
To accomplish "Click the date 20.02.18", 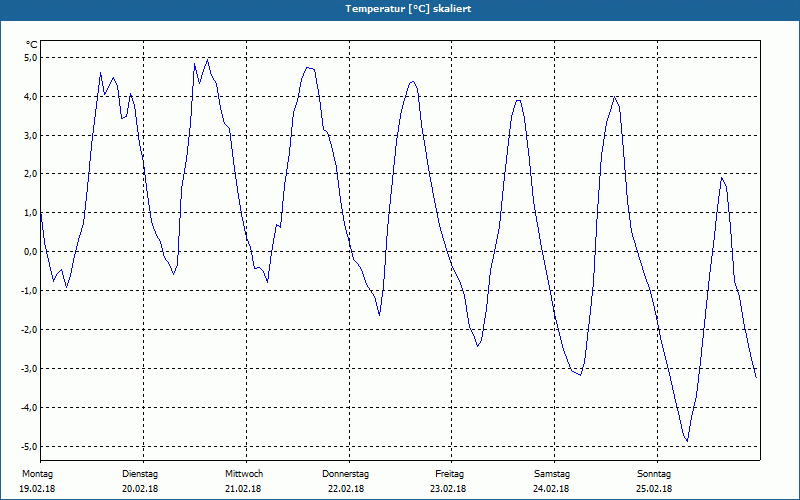I will [x=140, y=489].
